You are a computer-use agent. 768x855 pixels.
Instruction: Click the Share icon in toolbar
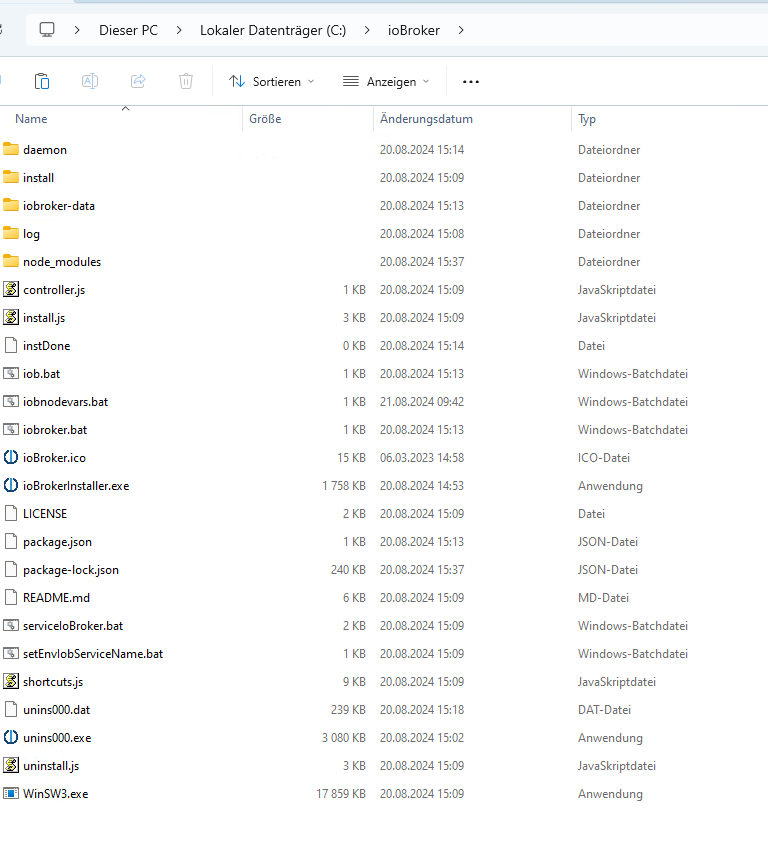pyautogui.click(x=138, y=81)
